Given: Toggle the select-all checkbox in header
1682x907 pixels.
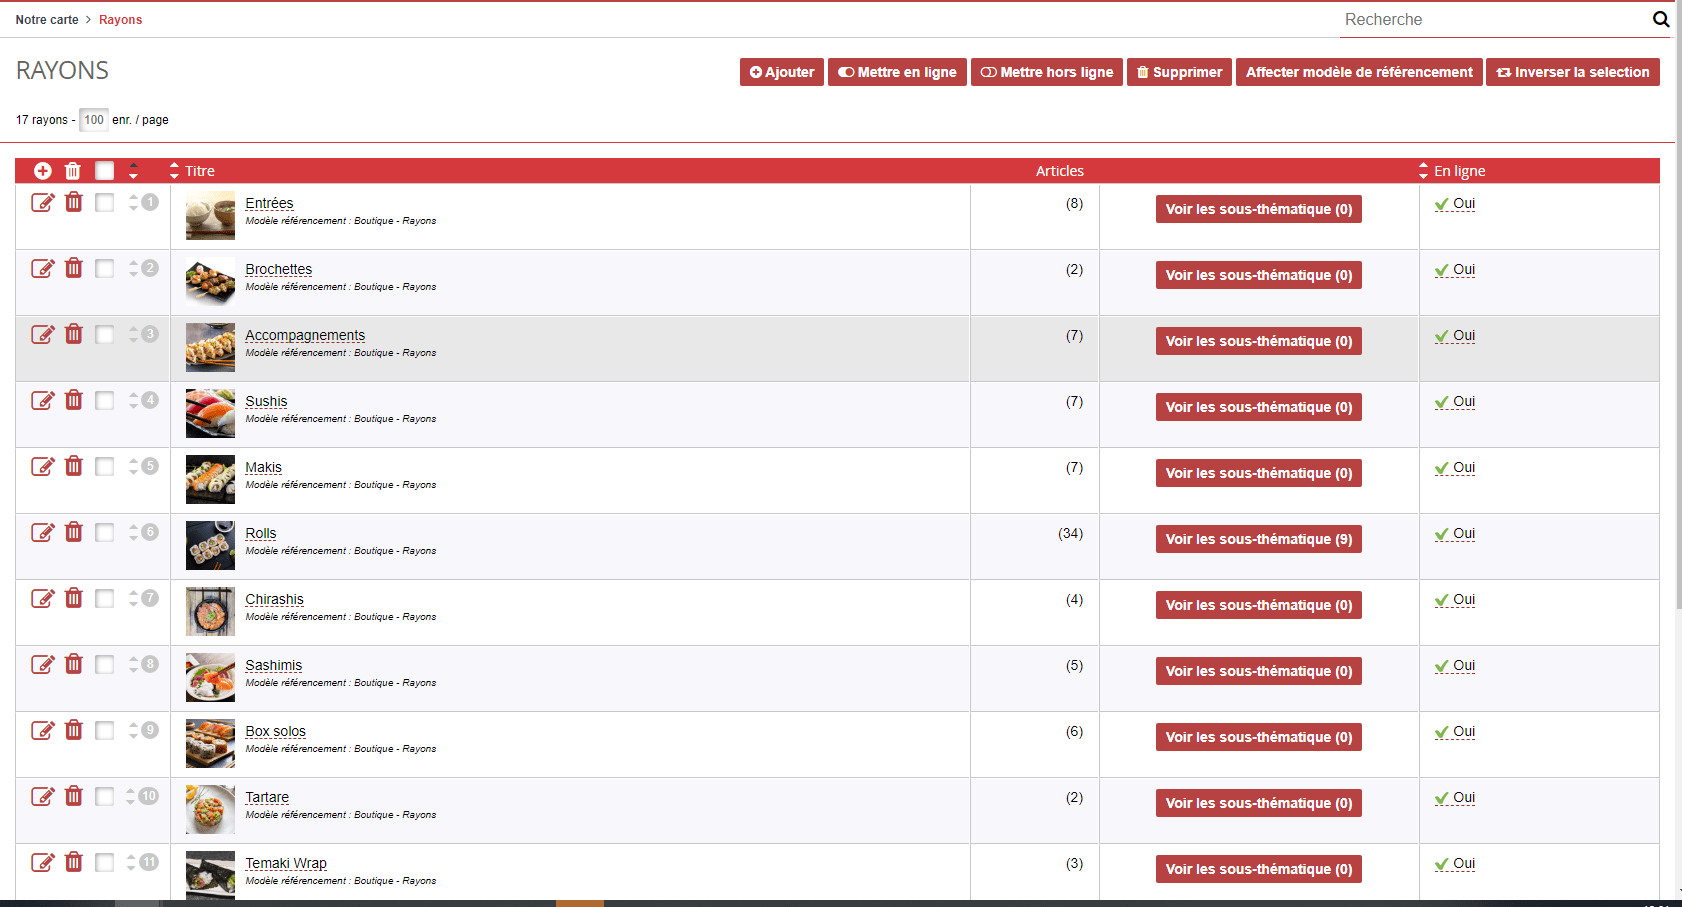Looking at the screenshot, I should coord(104,171).
